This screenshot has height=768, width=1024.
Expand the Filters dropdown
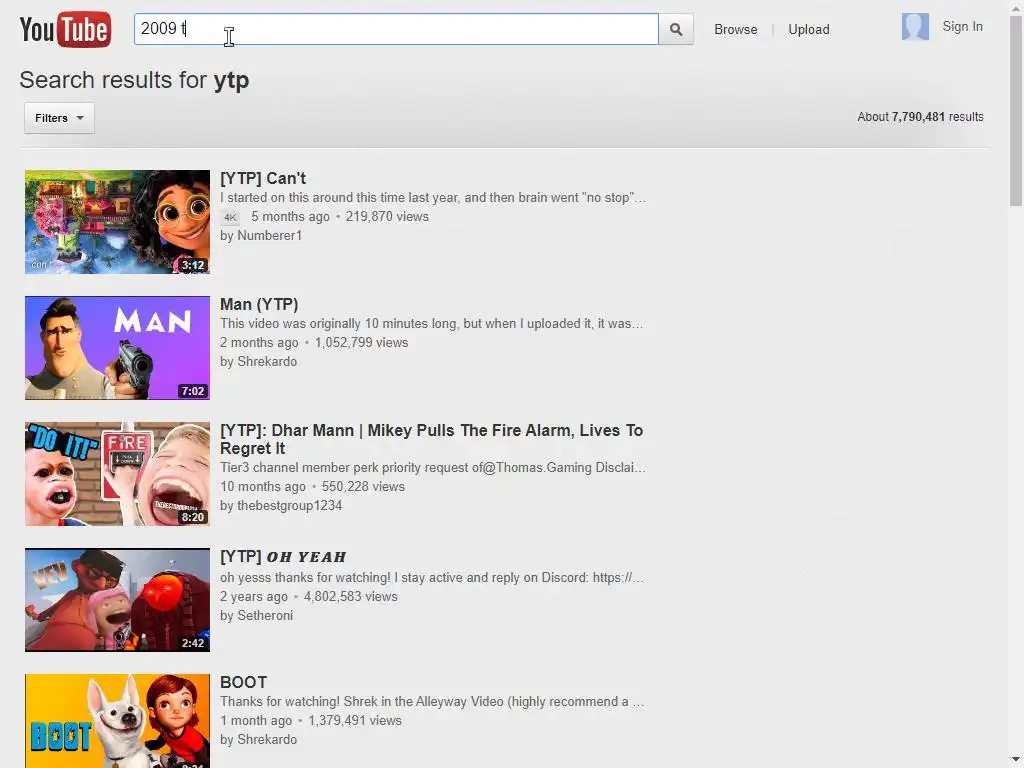[x=59, y=118]
